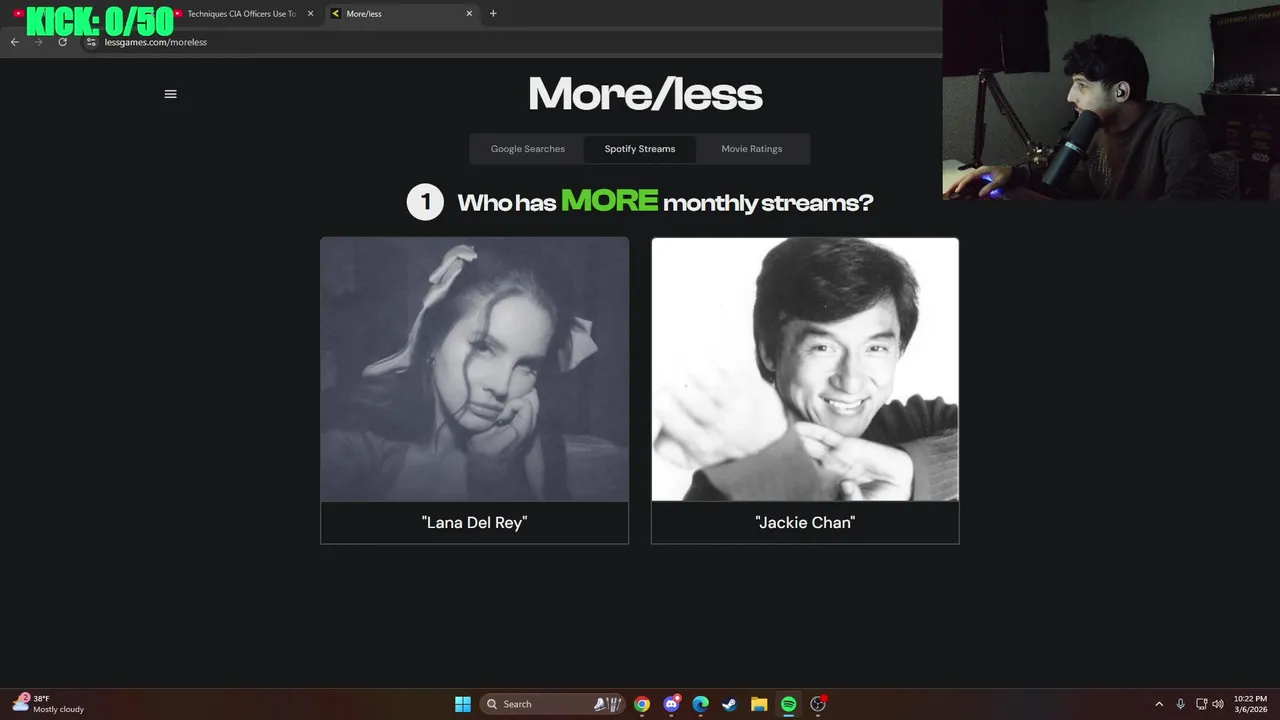Open the OBS Studio taskbar icon
Screen dimensions: 1280x720
pyautogui.click(x=818, y=704)
